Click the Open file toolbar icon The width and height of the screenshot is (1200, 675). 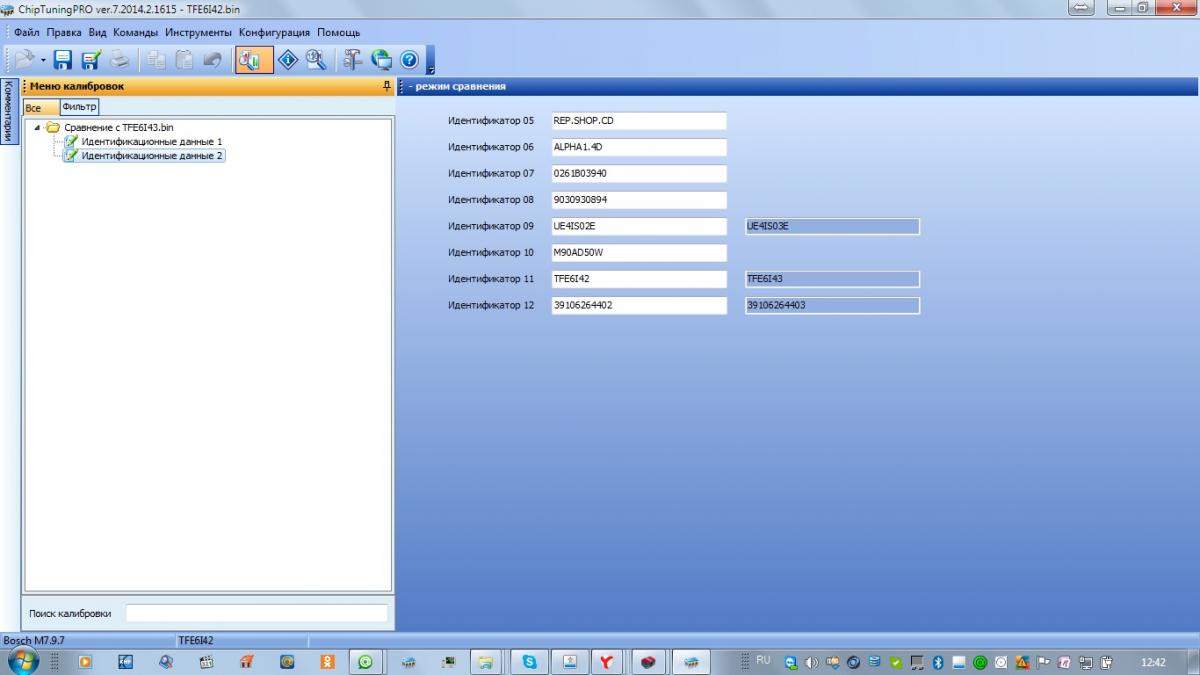pyautogui.click(x=24, y=60)
